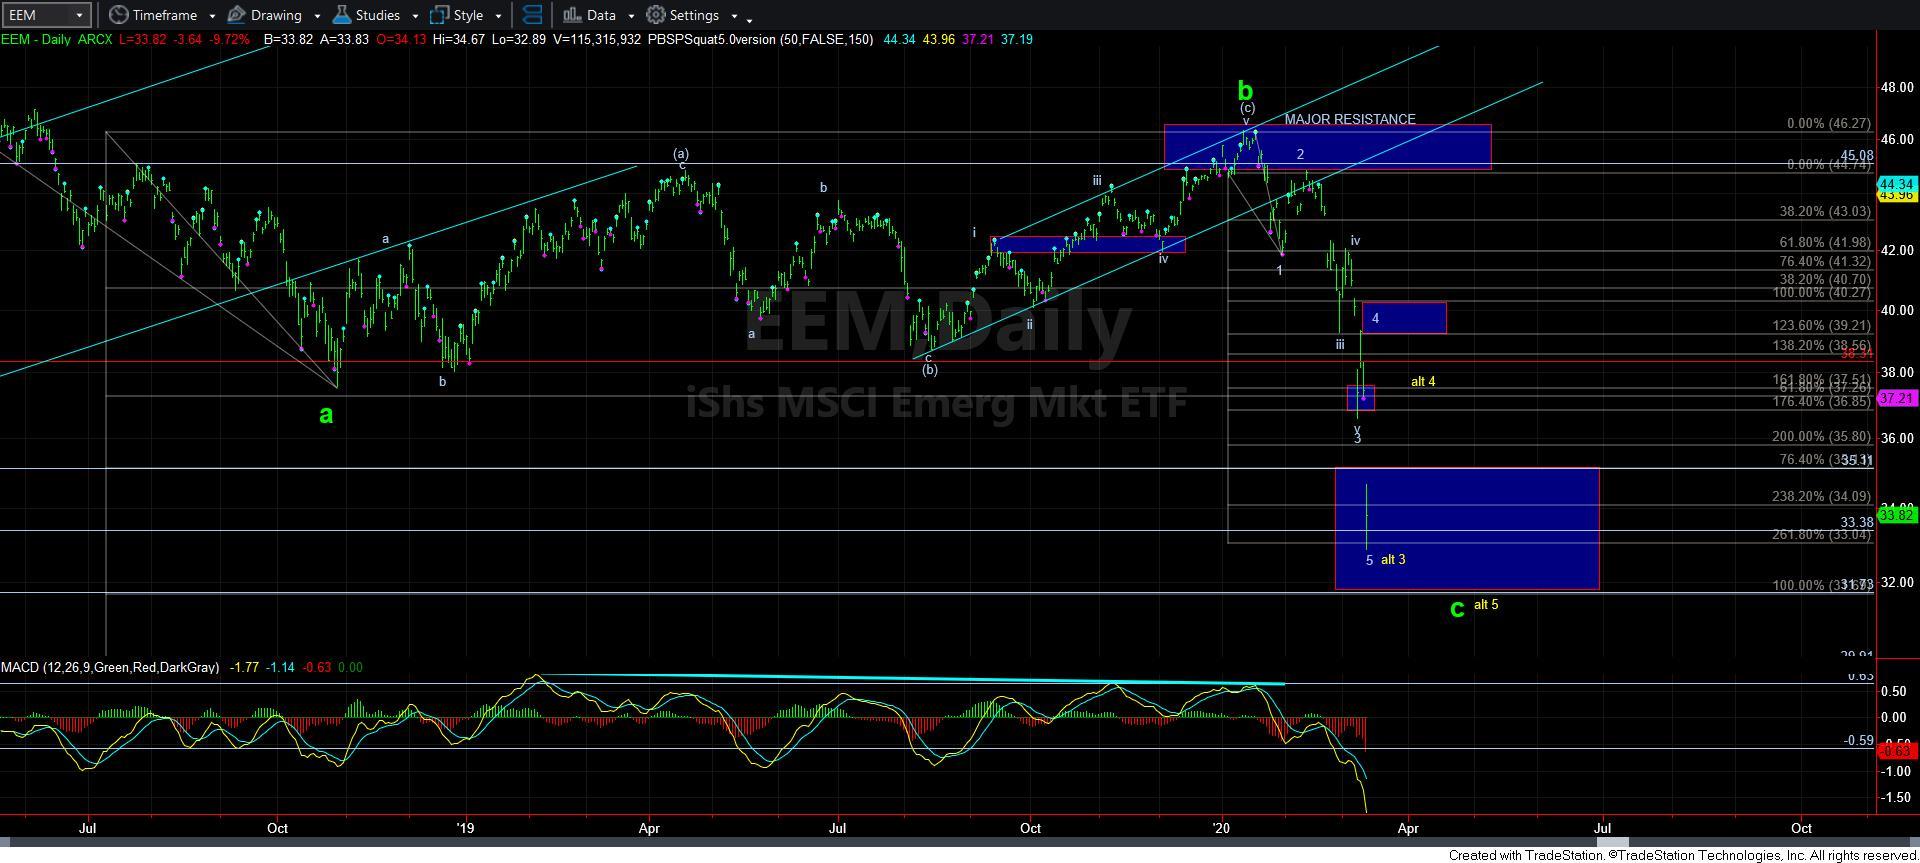Click the high 'Hi=34.67' value
Viewport: 1920px width, 863px height.
click(459, 39)
